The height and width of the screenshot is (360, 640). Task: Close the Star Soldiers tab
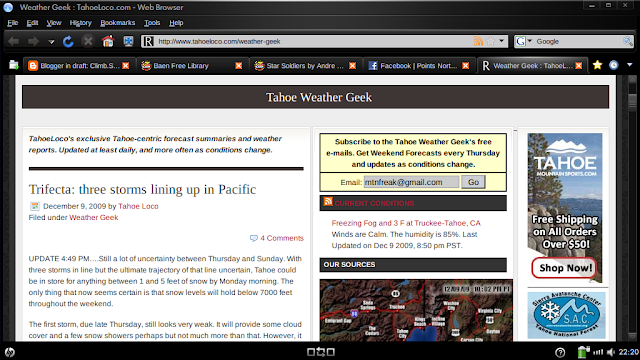coord(352,66)
